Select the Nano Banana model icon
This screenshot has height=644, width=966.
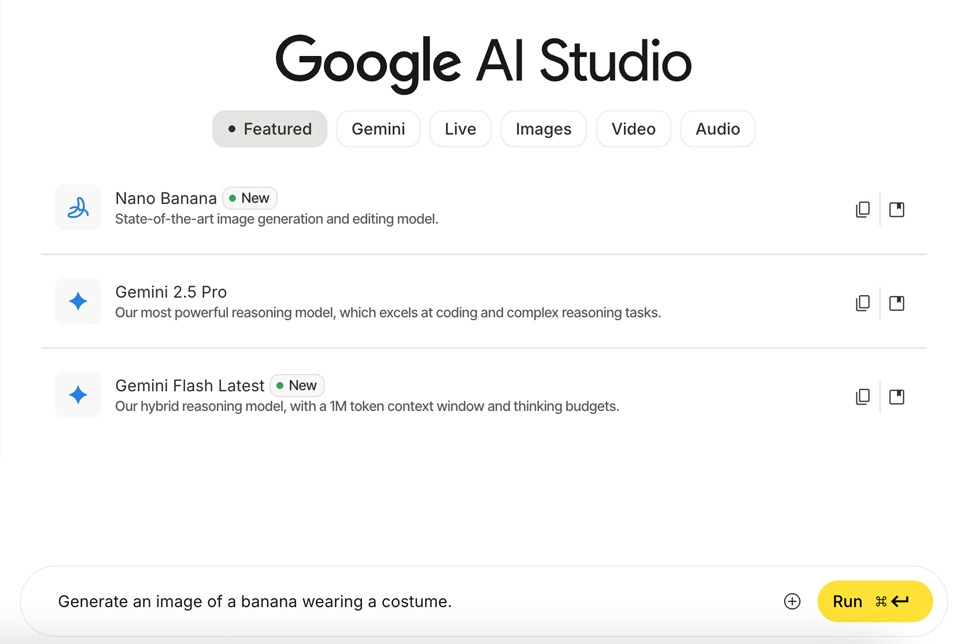[78, 208]
